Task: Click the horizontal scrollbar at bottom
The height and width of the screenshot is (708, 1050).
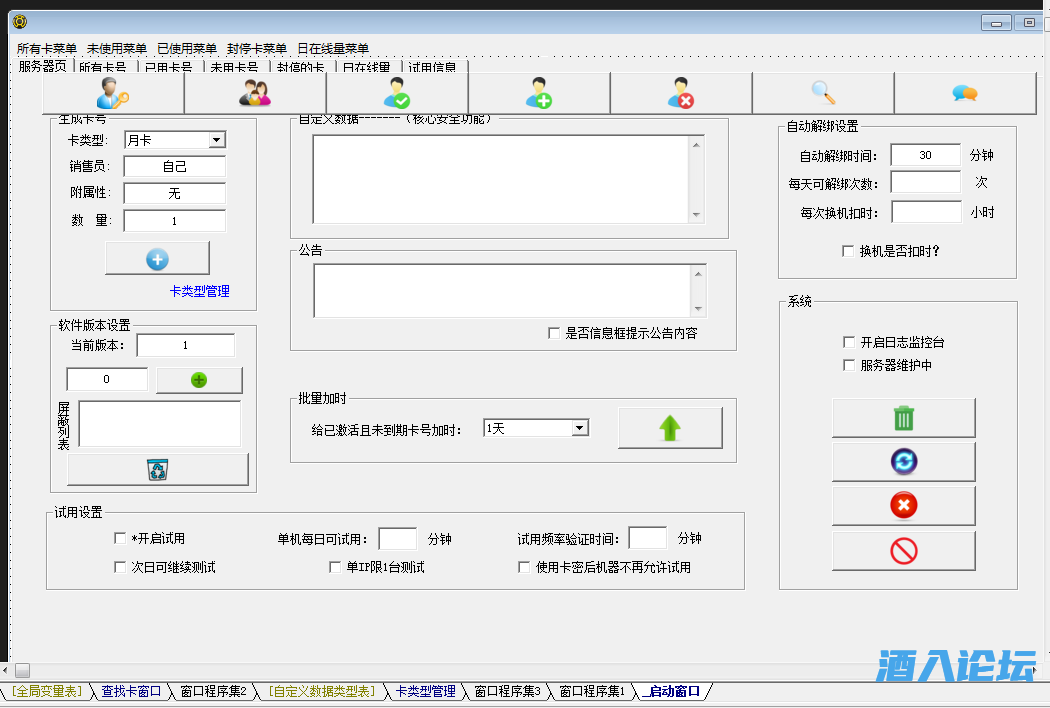Action: pyautogui.click(x=500, y=670)
